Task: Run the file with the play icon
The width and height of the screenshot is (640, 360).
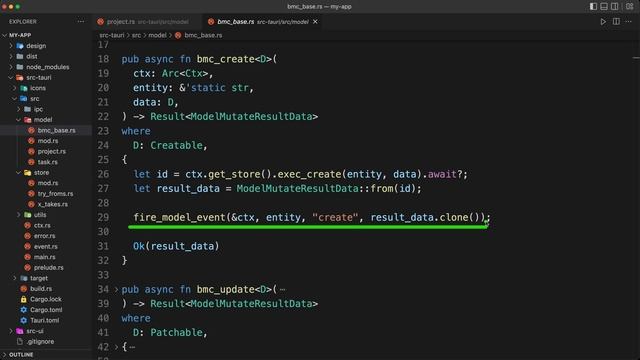Action: [x=603, y=22]
